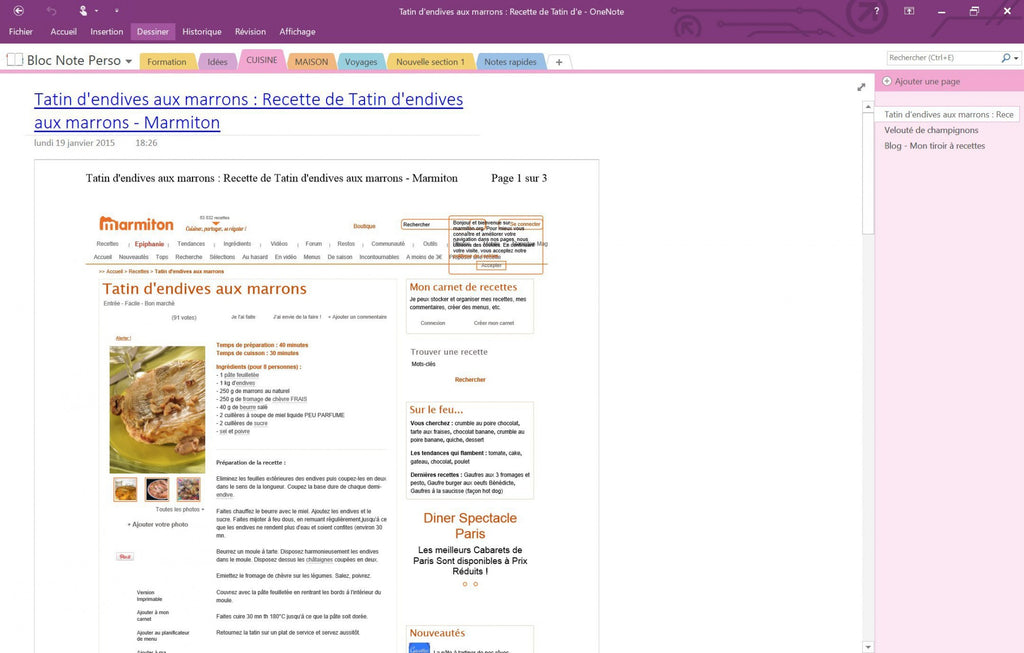Click the Temps de préparation : 40 minutes text
The height and width of the screenshot is (653, 1024).
(262, 345)
